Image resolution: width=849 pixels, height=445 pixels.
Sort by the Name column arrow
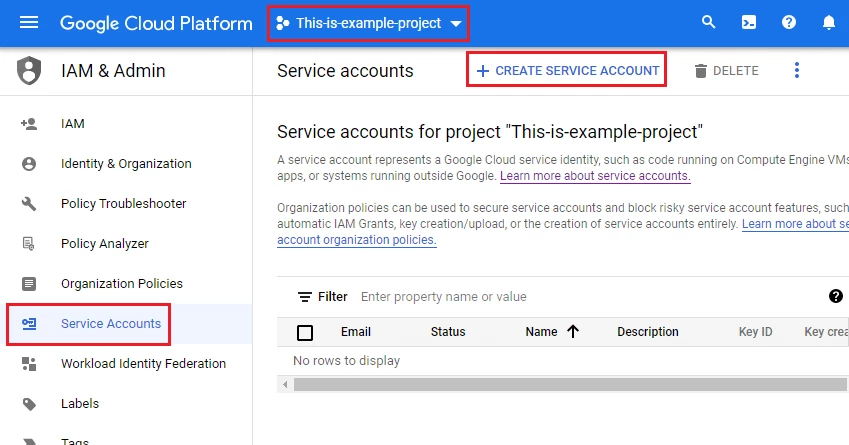[x=573, y=332]
